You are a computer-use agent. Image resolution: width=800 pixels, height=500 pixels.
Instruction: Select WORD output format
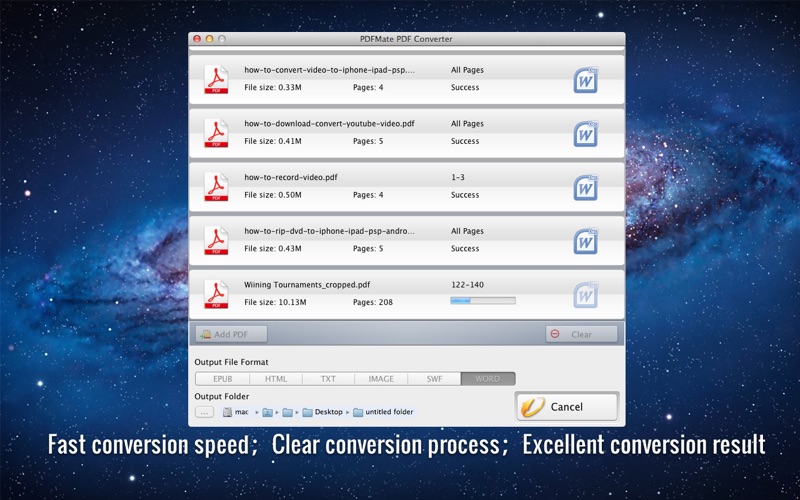(x=488, y=379)
